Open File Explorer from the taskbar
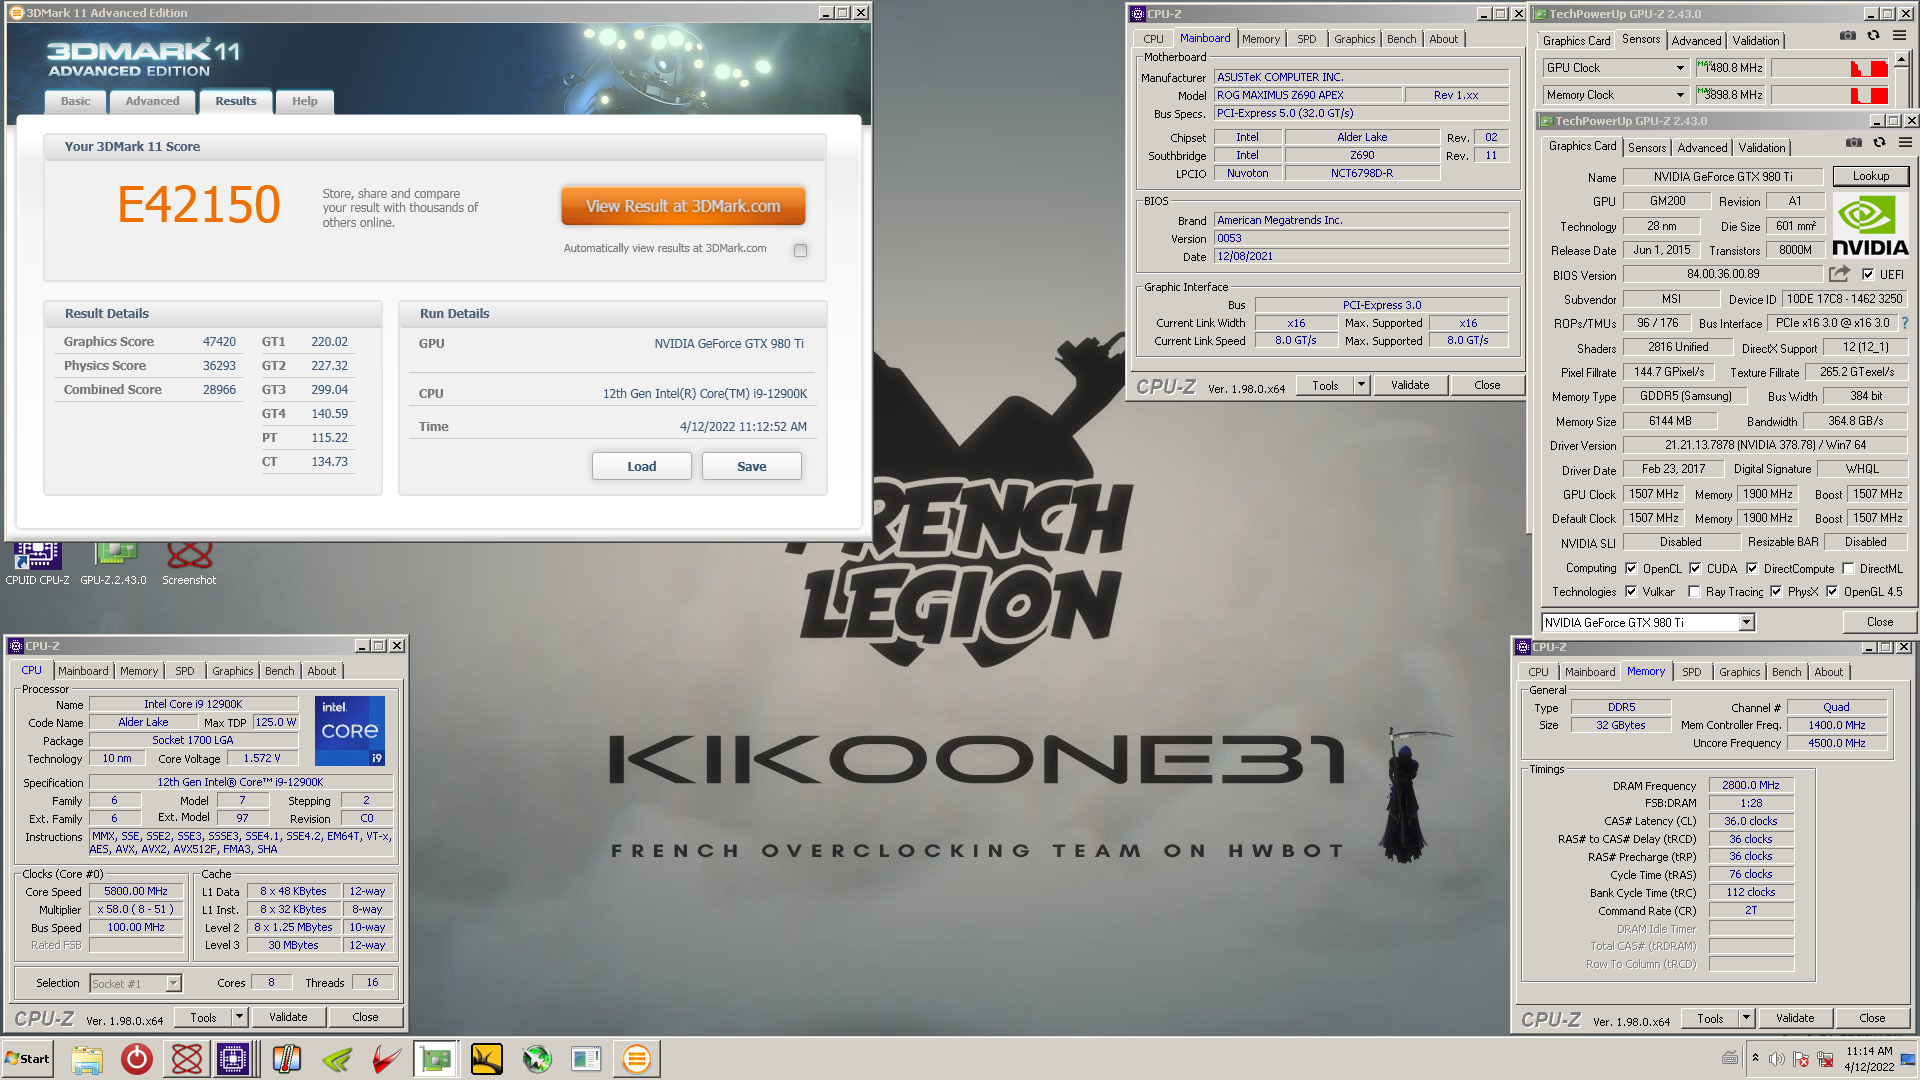1920x1080 pixels. (87, 1059)
